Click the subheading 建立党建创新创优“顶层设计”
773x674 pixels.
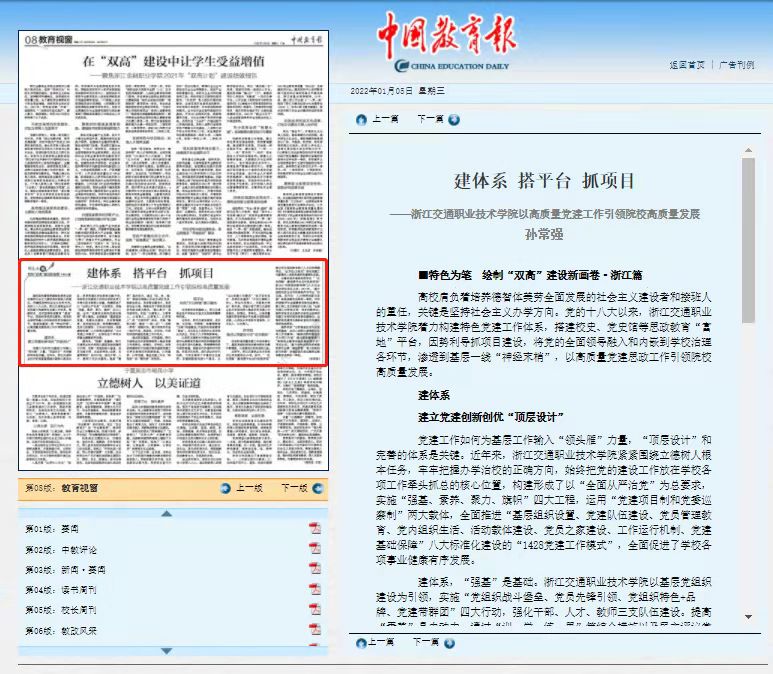coord(491,418)
